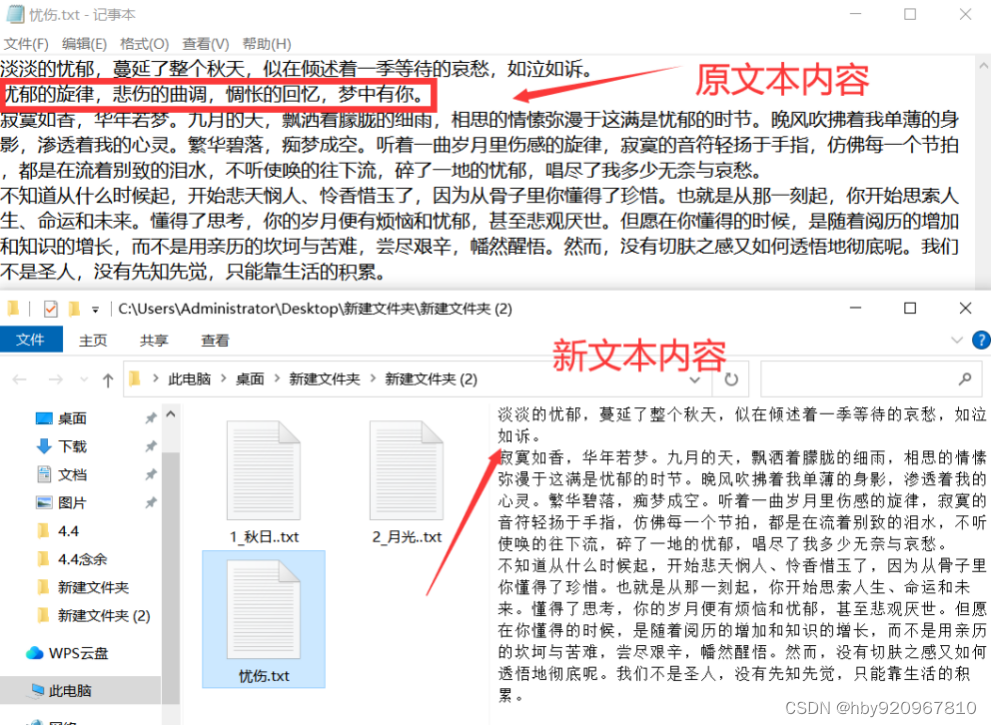Image resolution: width=992 pixels, height=727 pixels.
Task: Expand the Explorer ribbon with the chevron
Action: click(x=957, y=340)
